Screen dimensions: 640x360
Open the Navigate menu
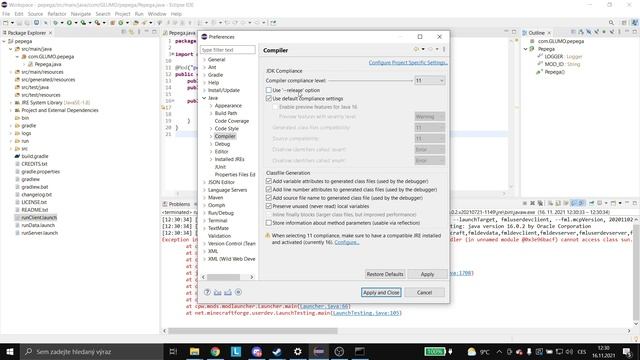coord(81,14)
